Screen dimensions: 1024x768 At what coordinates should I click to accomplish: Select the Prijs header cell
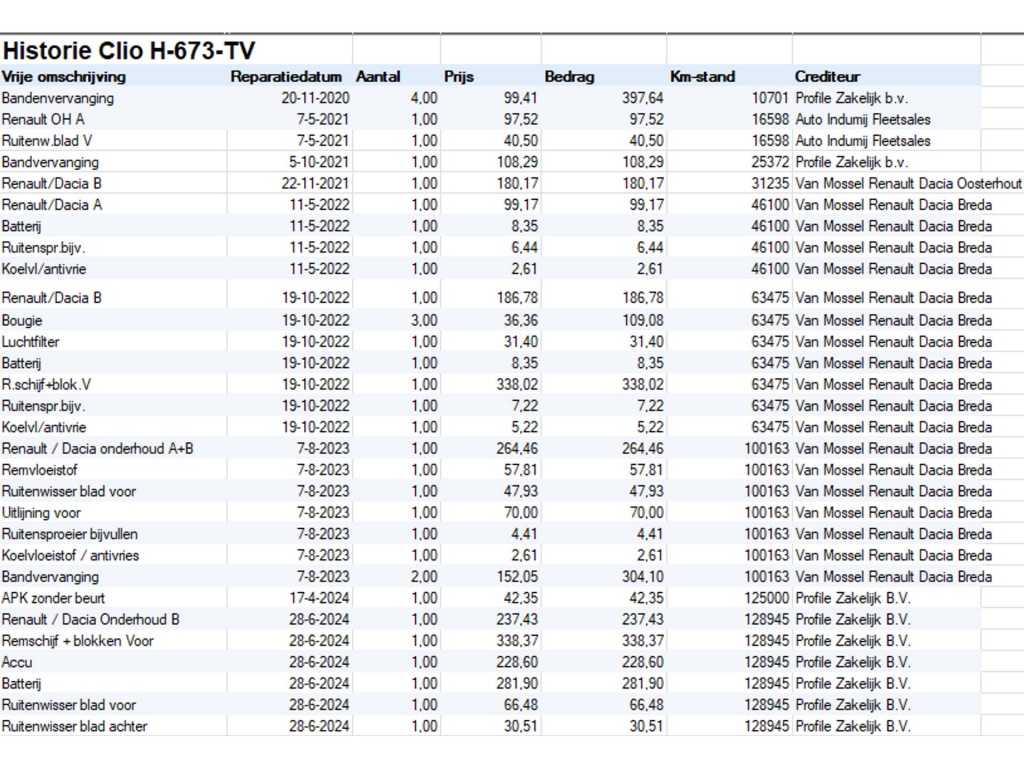pos(459,76)
